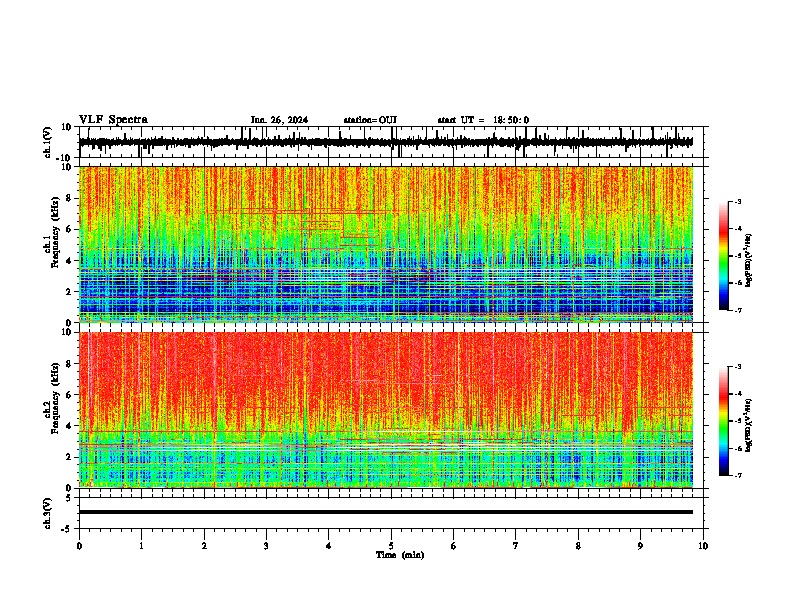
Task: Click the ch.2 spectrogram plot area
Action: [x=386, y=410]
